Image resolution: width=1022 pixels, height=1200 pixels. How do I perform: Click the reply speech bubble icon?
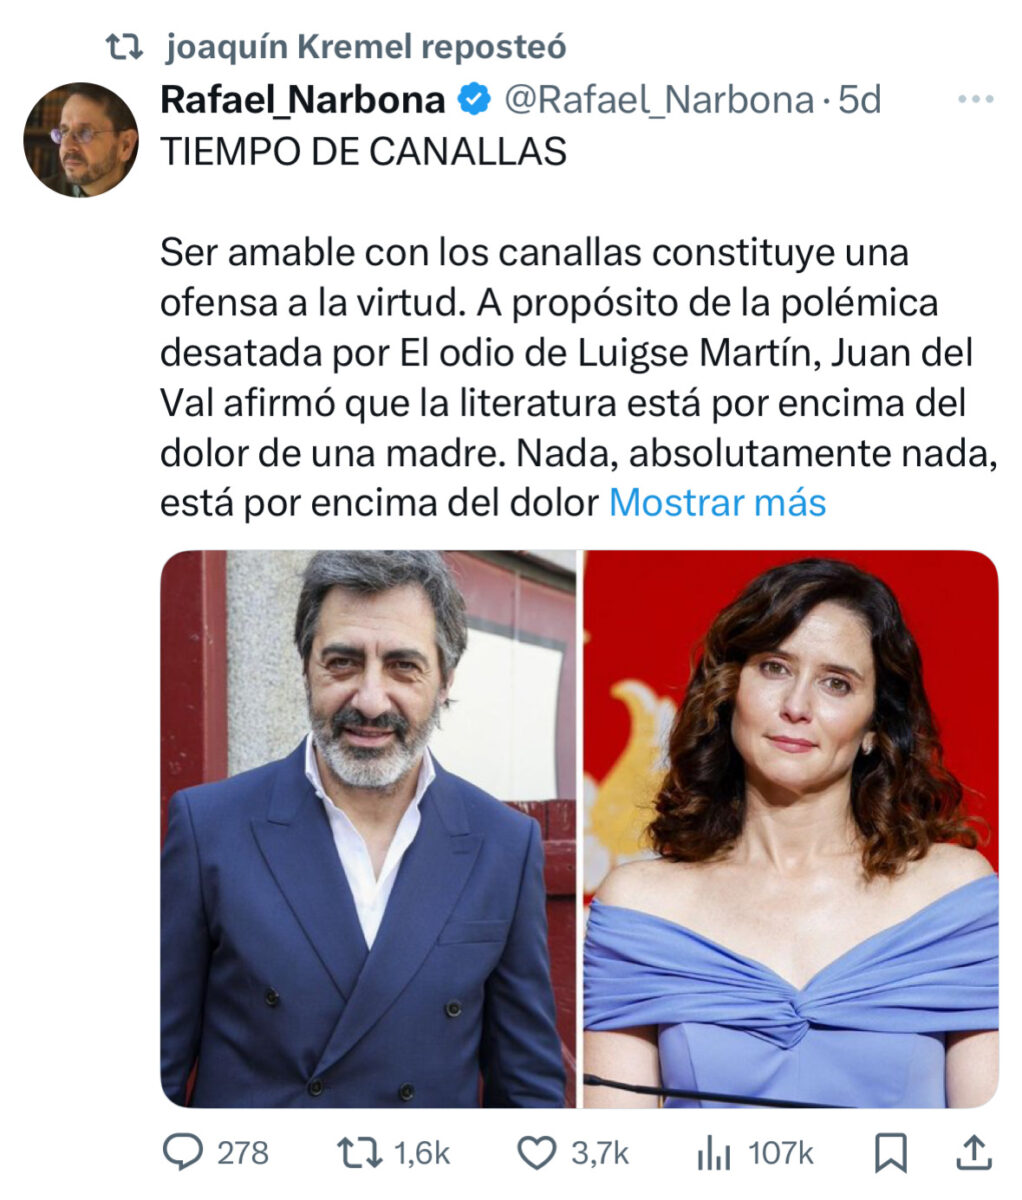click(182, 1153)
